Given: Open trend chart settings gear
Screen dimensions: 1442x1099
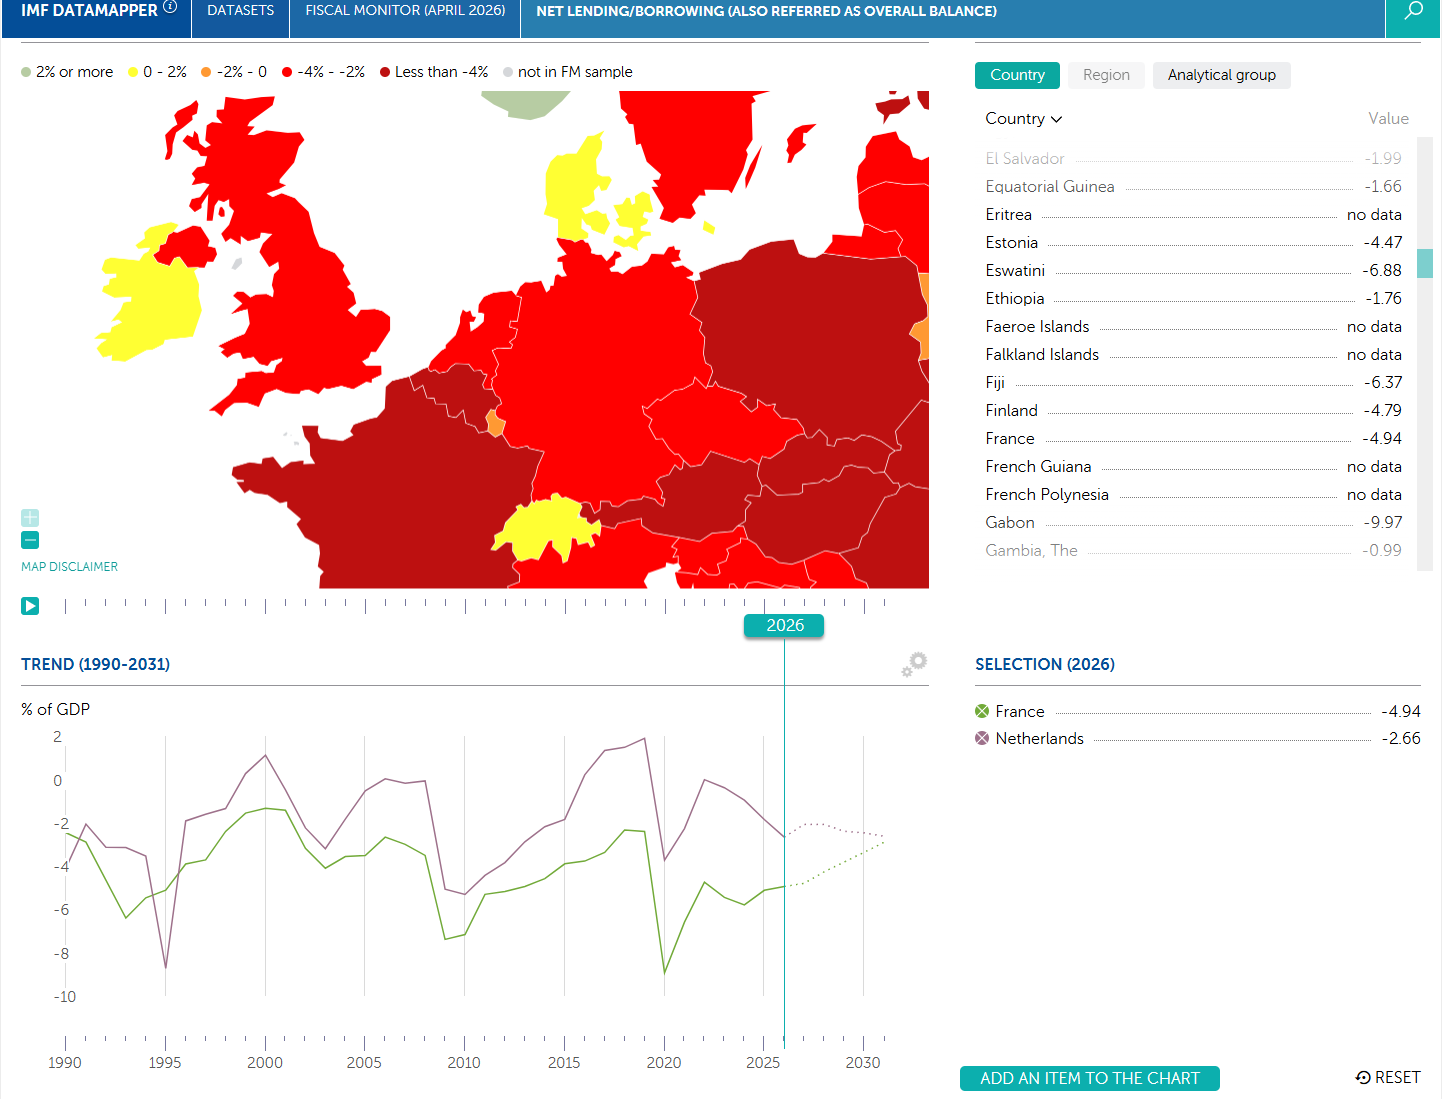Looking at the screenshot, I should pyautogui.click(x=914, y=664).
